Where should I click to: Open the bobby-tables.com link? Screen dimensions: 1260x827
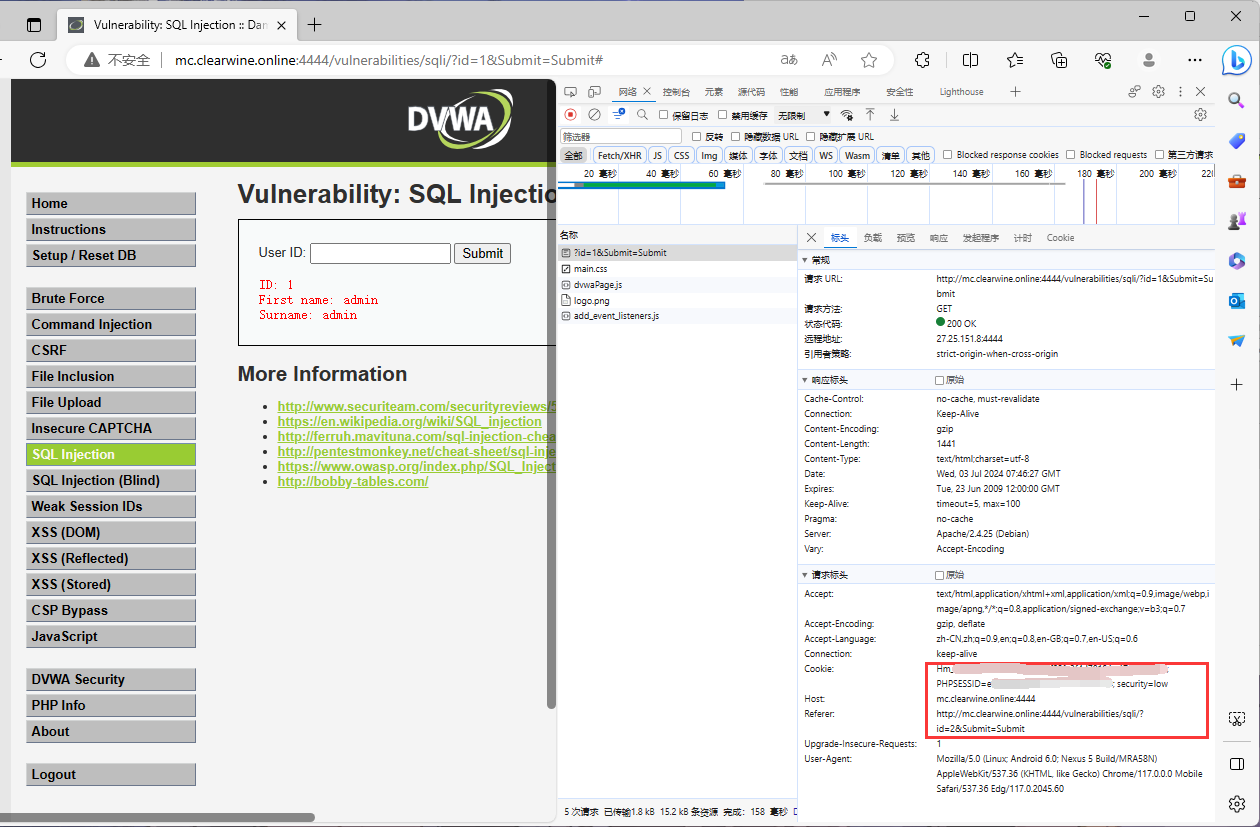353,481
